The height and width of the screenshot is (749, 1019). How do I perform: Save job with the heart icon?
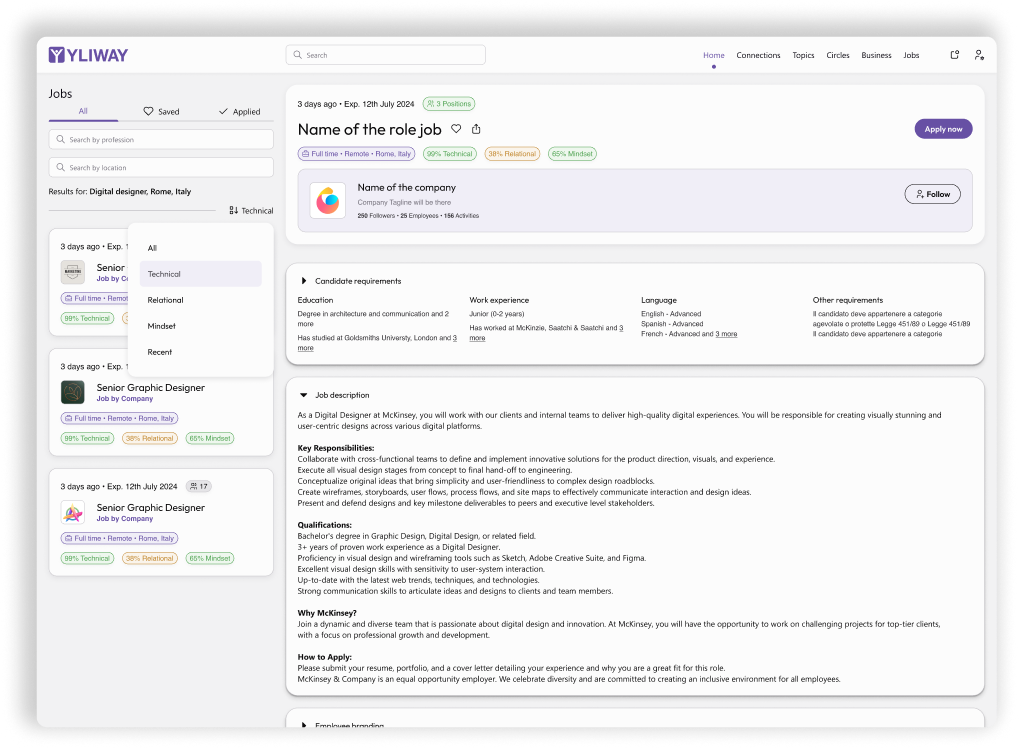click(456, 129)
